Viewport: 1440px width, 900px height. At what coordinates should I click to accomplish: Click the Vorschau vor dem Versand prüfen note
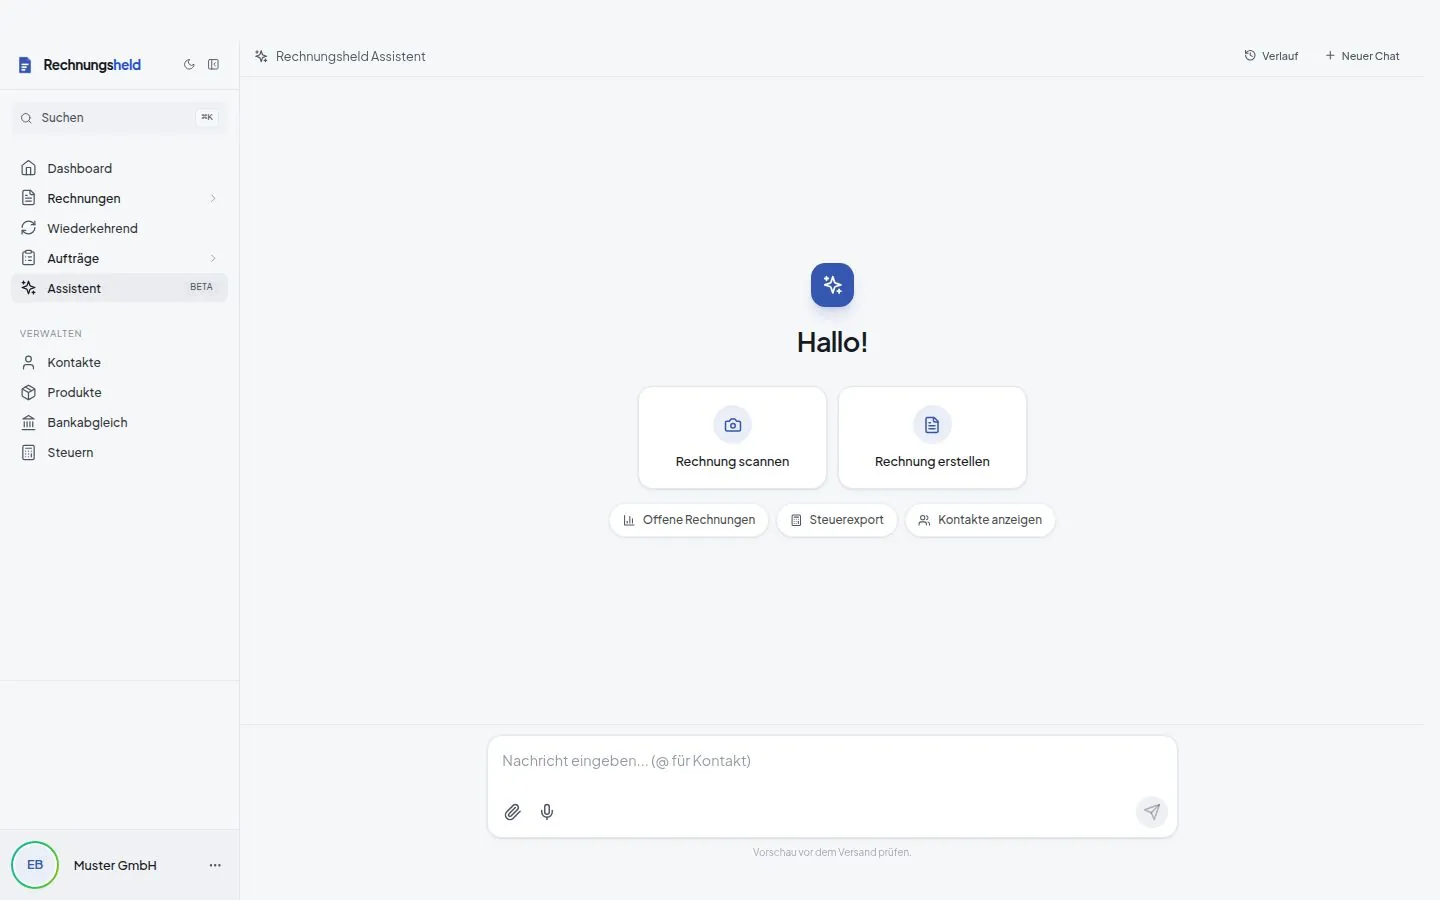(x=832, y=852)
